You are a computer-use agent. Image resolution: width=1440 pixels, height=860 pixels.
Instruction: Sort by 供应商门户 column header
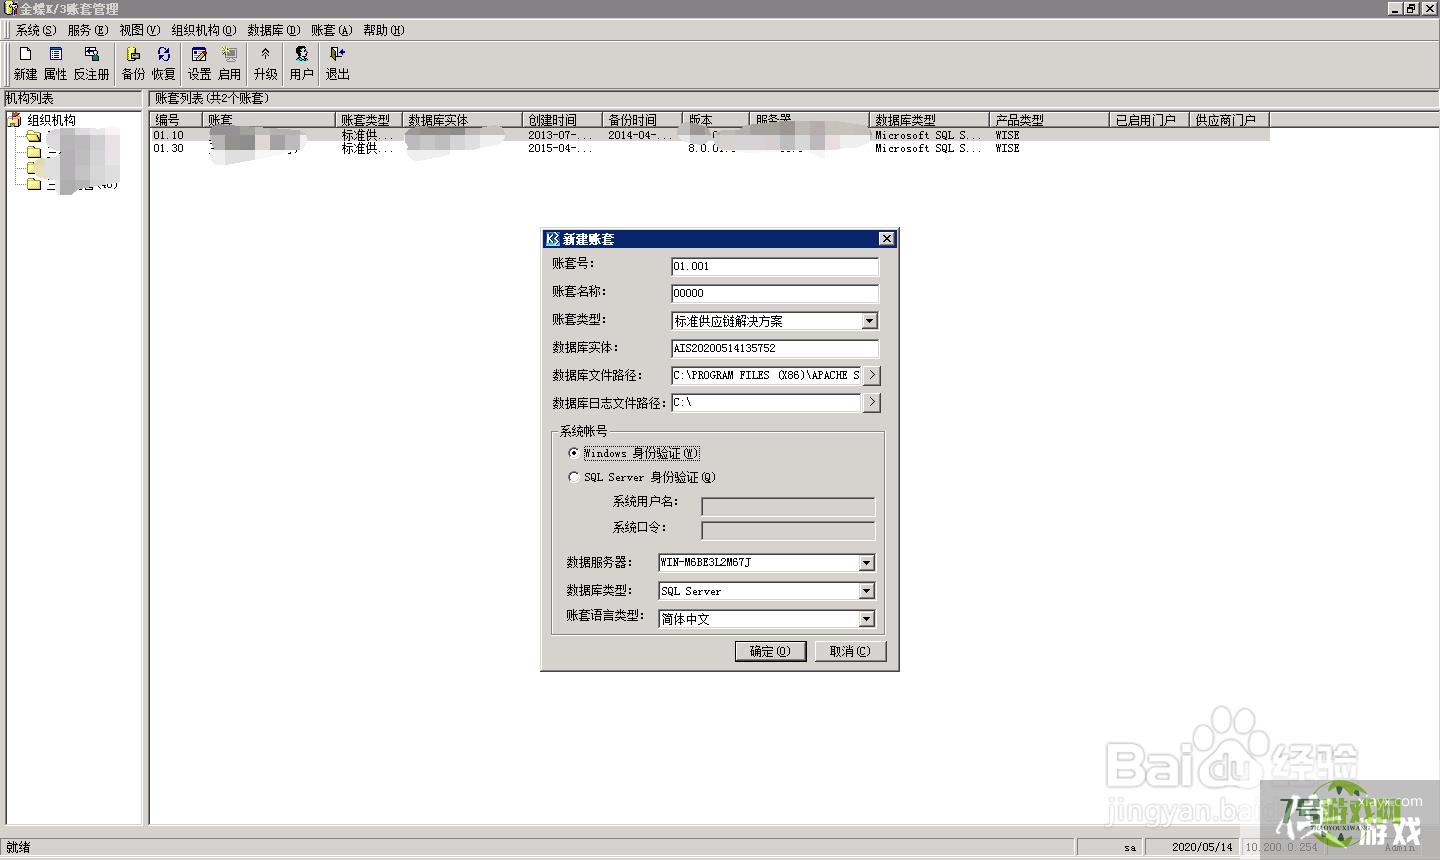1229,120
